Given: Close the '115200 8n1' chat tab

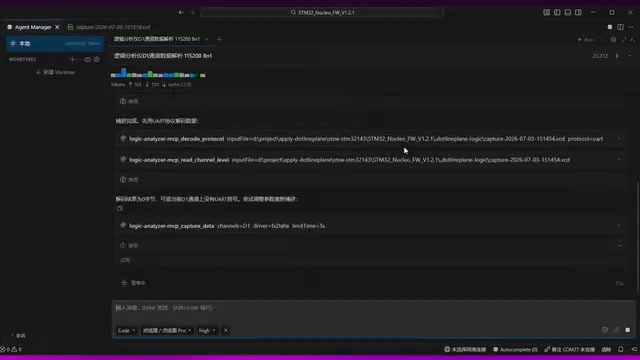Looking at the screenshot, I should [207, 39].
